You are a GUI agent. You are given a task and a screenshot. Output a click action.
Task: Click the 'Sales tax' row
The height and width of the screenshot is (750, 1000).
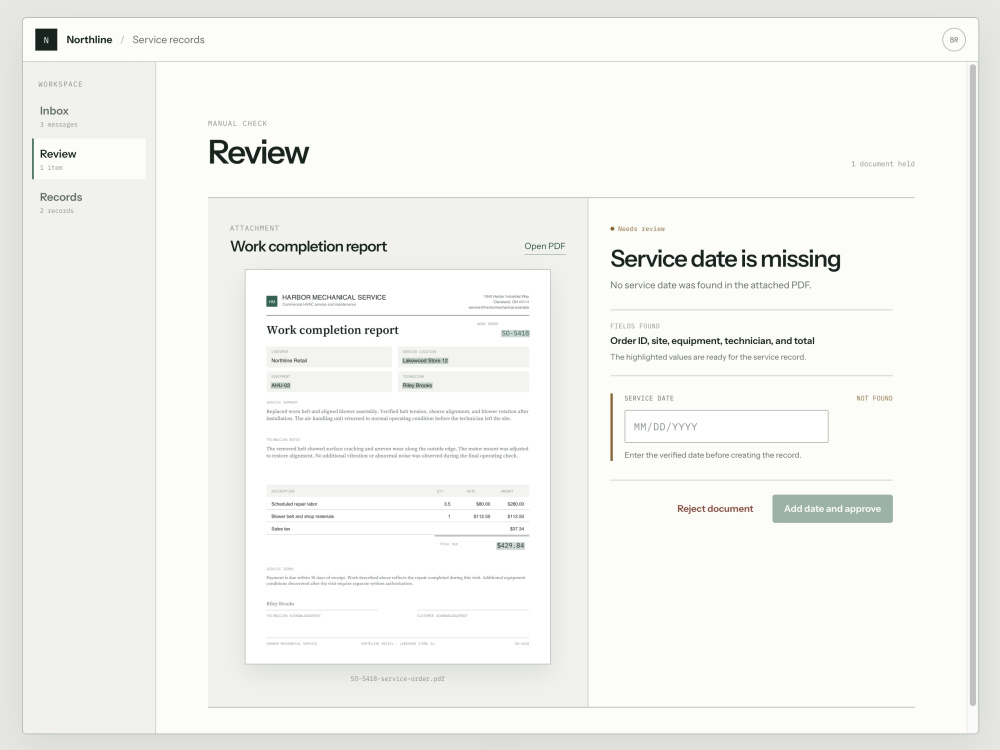[x=398, y=529]
